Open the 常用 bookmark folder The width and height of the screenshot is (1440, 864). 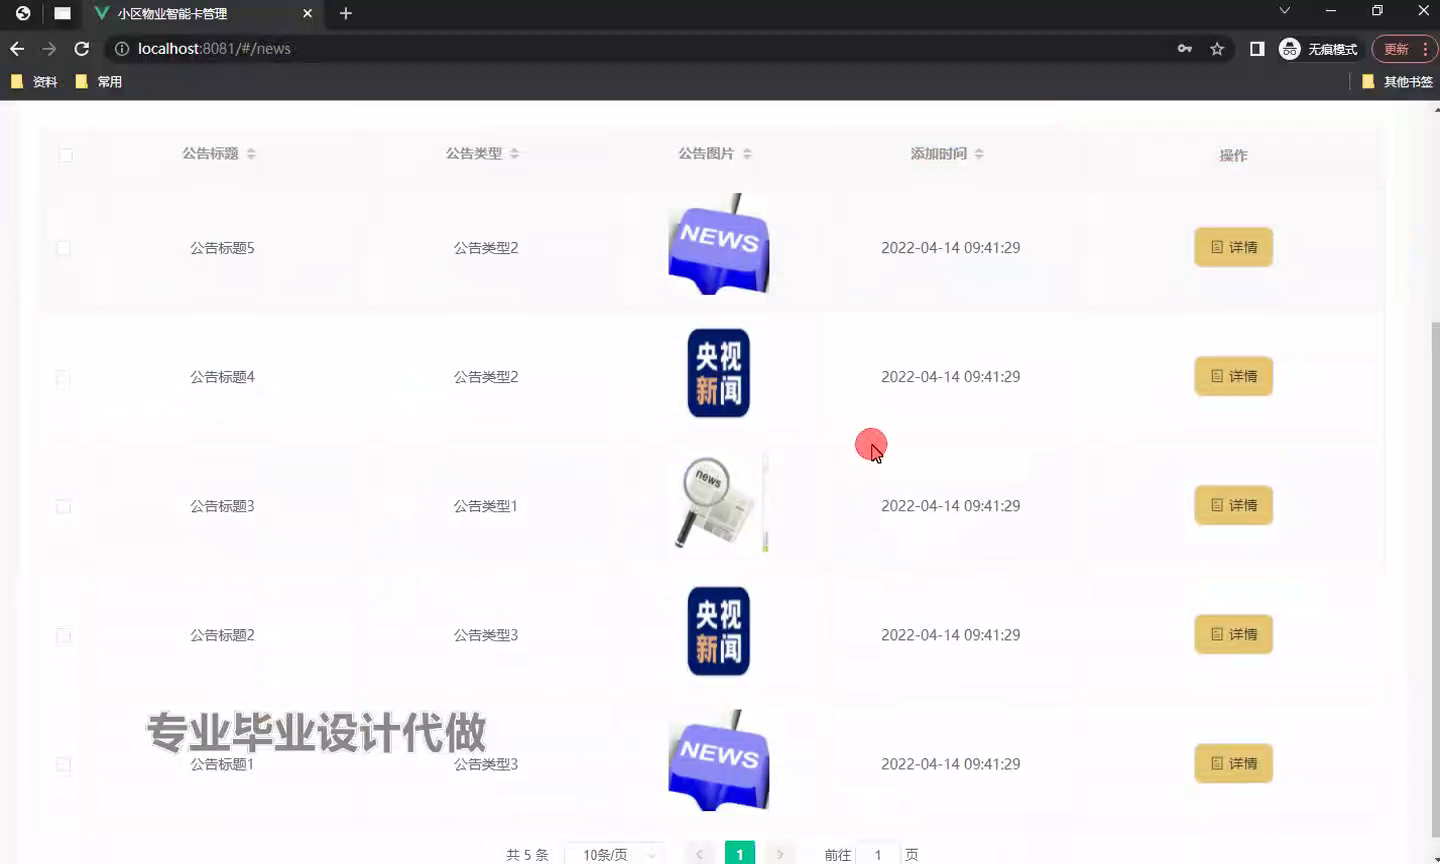[99, 82]
